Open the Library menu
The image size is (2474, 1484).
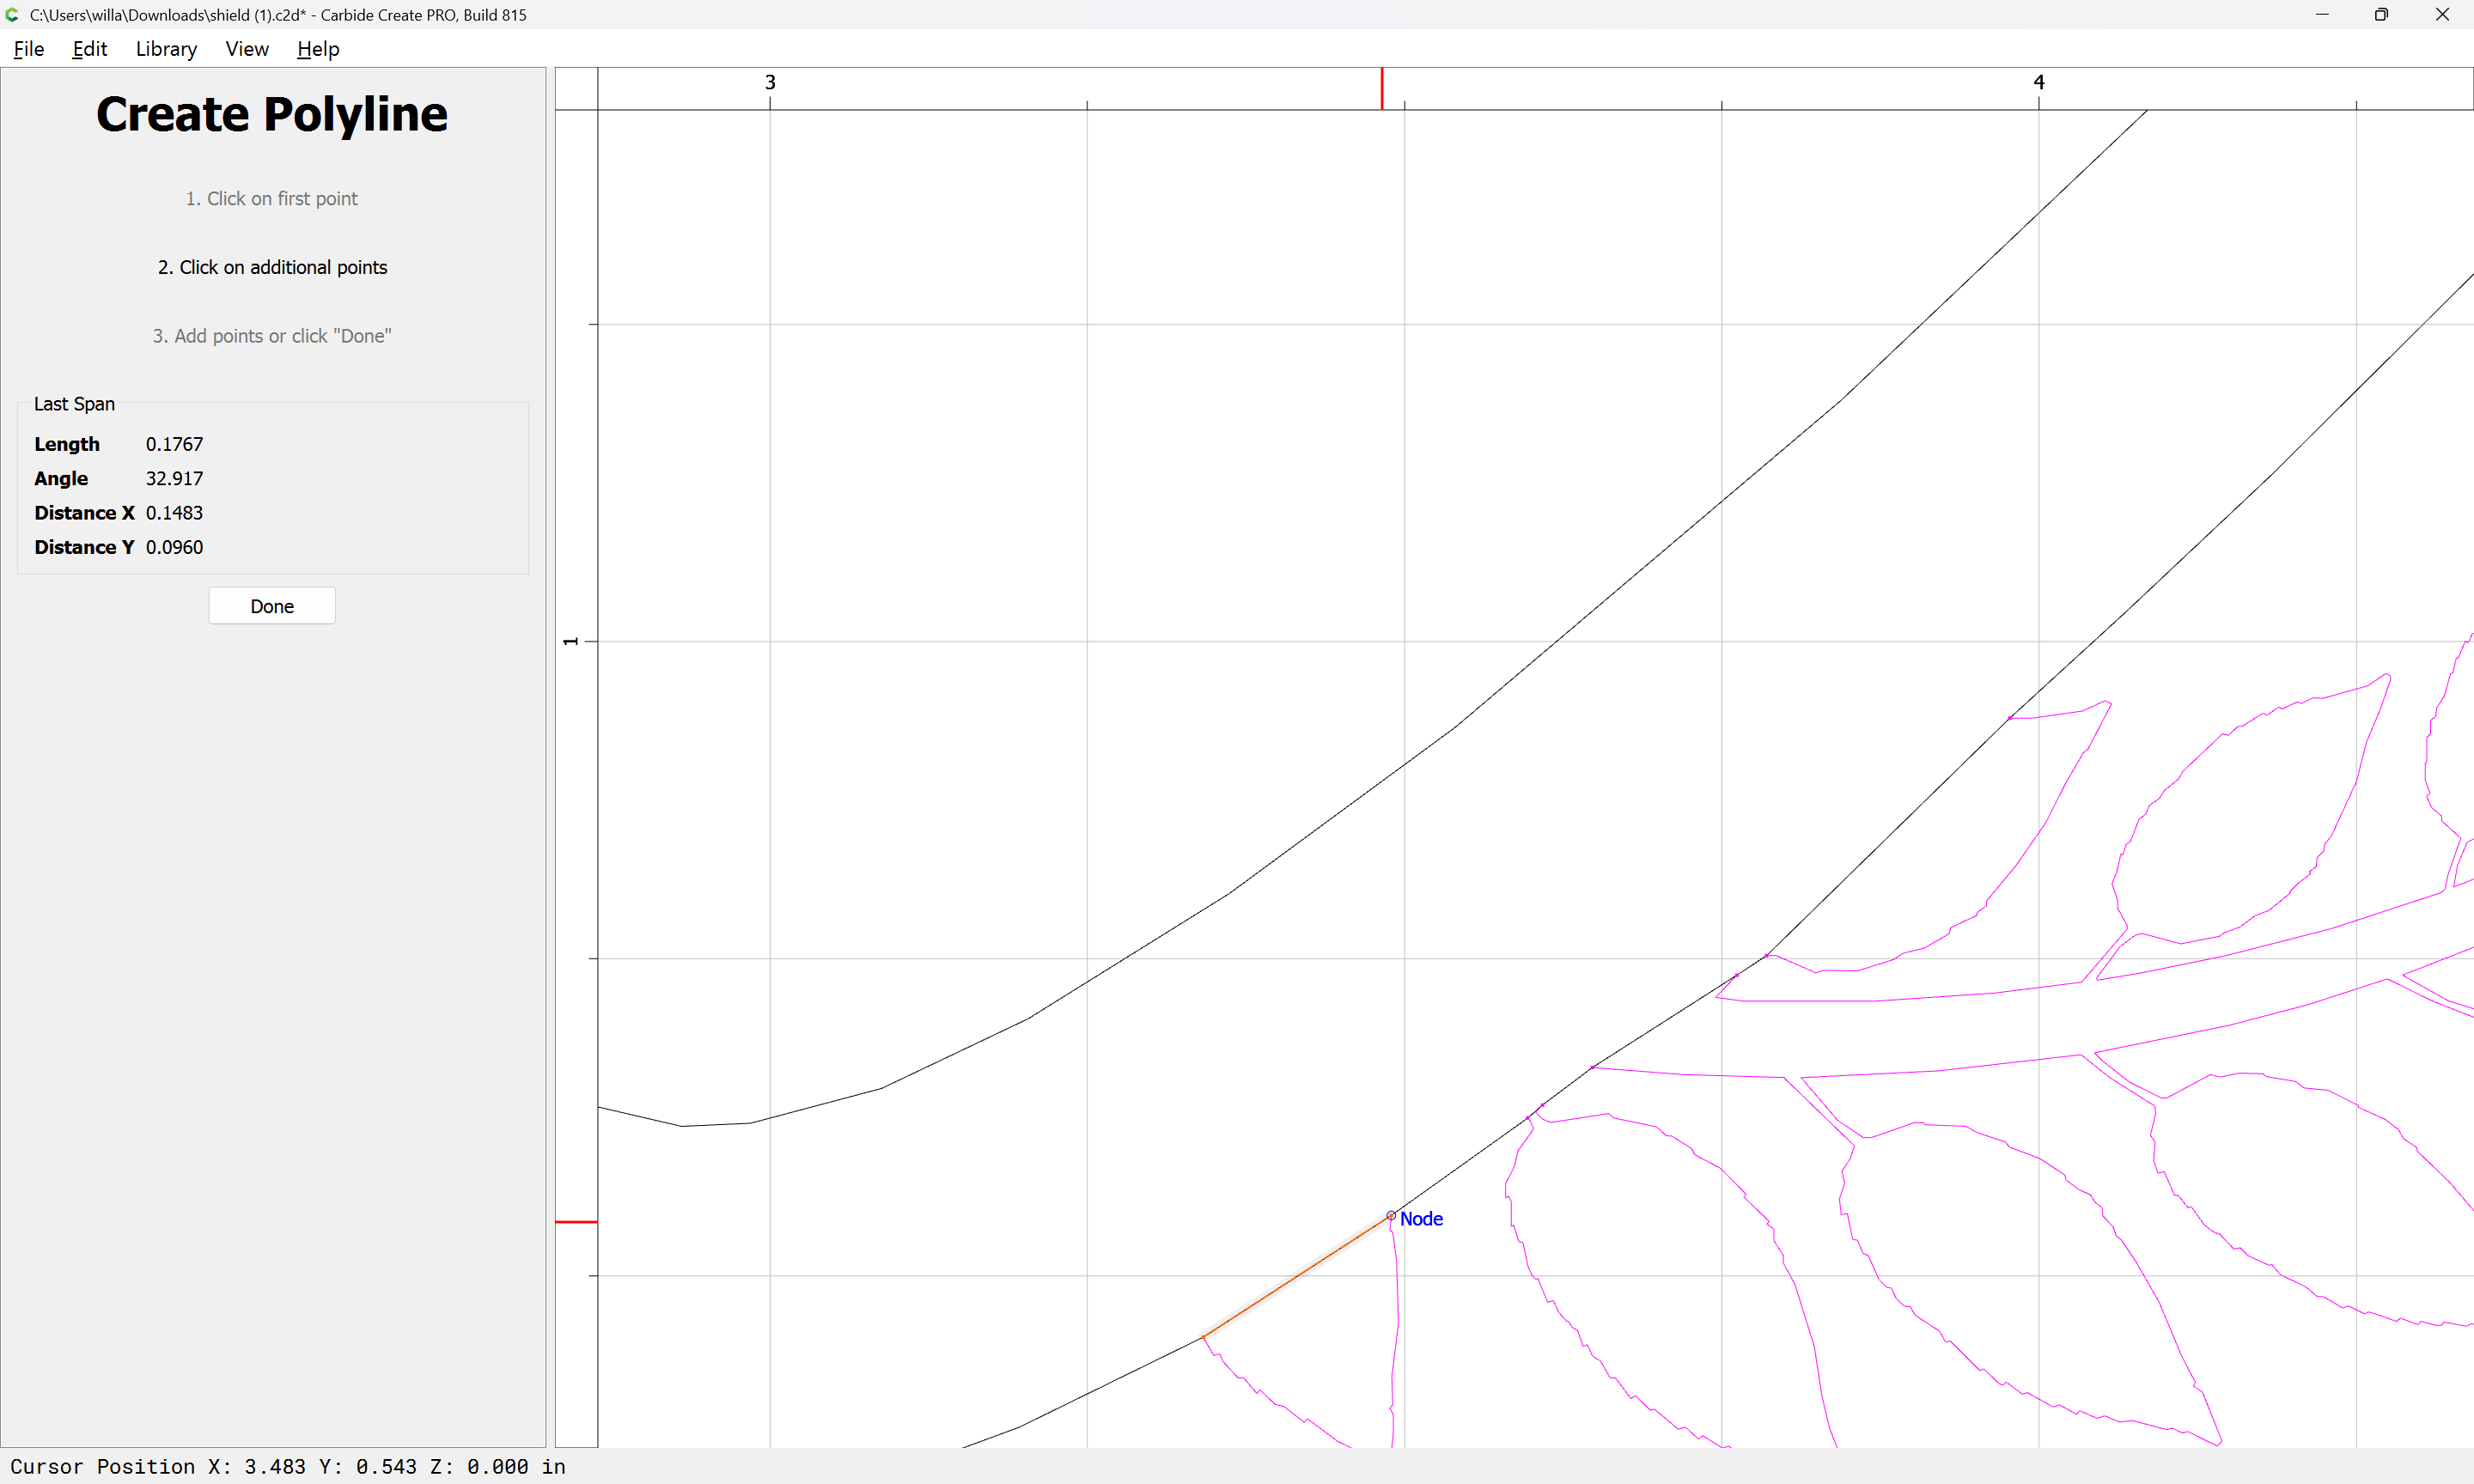(x=166, y=49)
